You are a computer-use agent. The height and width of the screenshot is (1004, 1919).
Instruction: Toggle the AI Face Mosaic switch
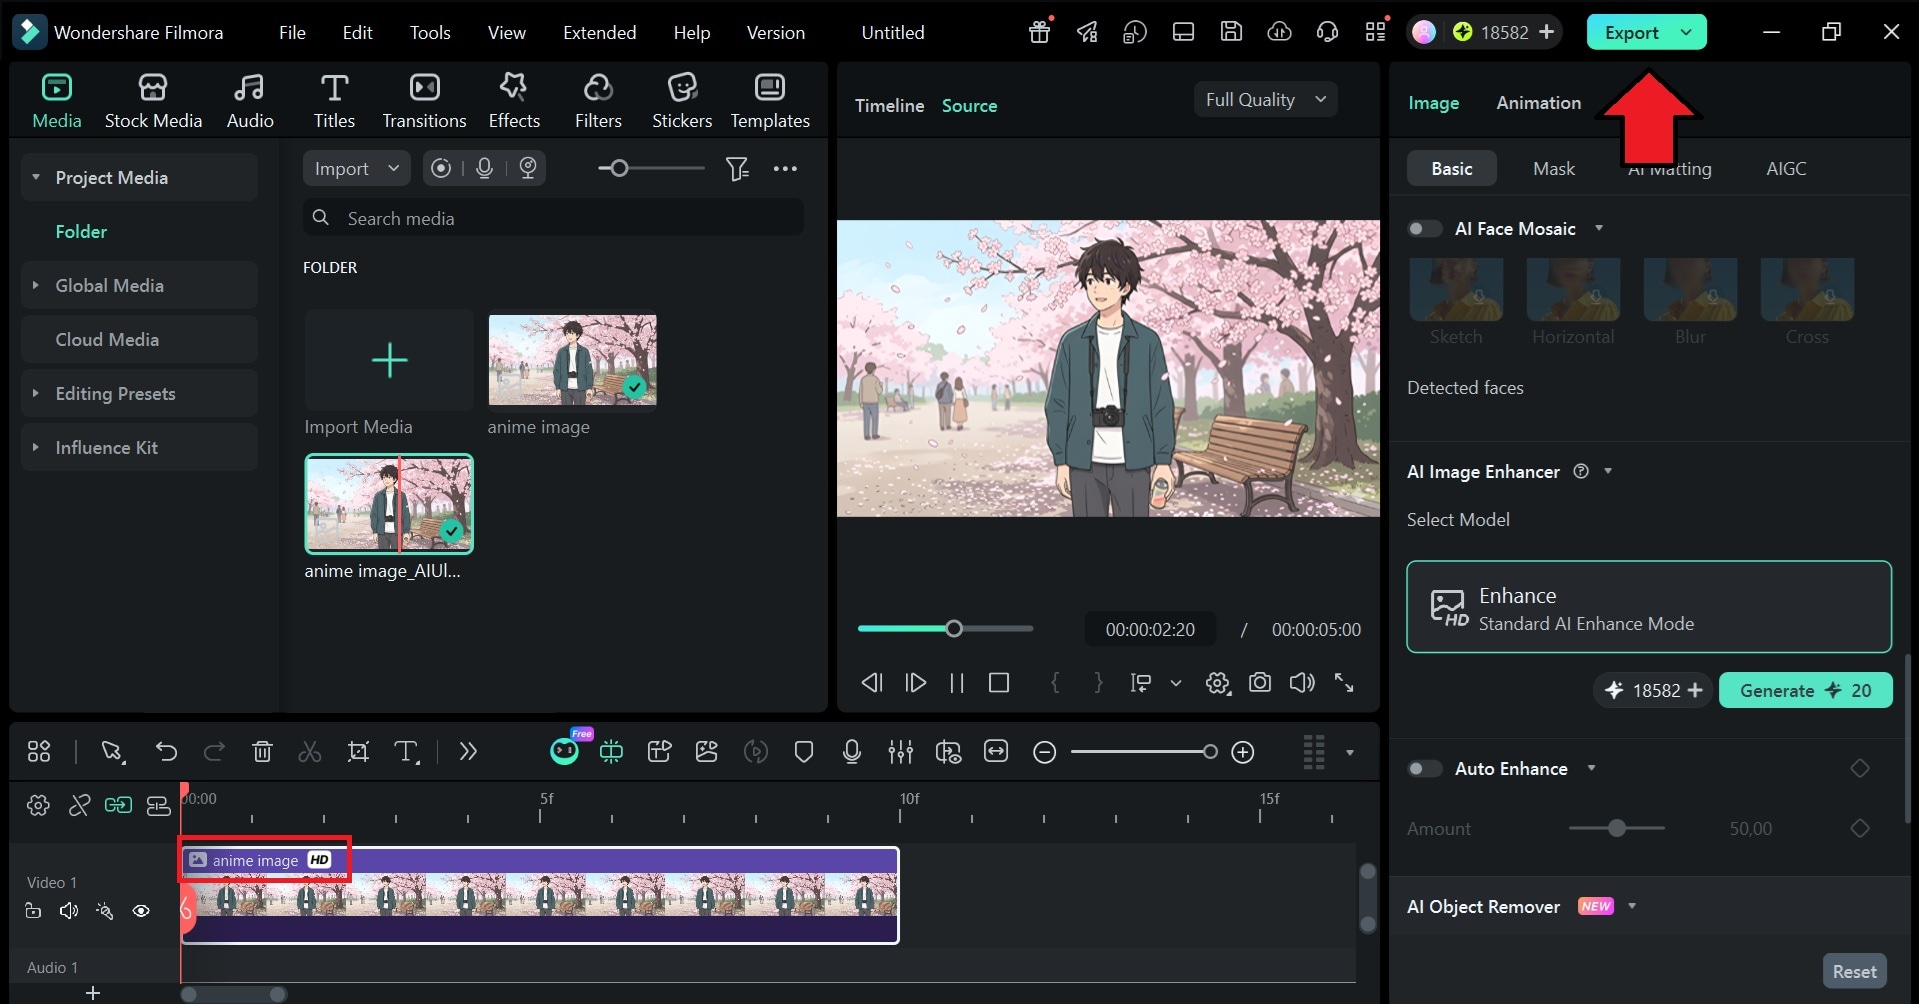click(x=1424, y=229)
